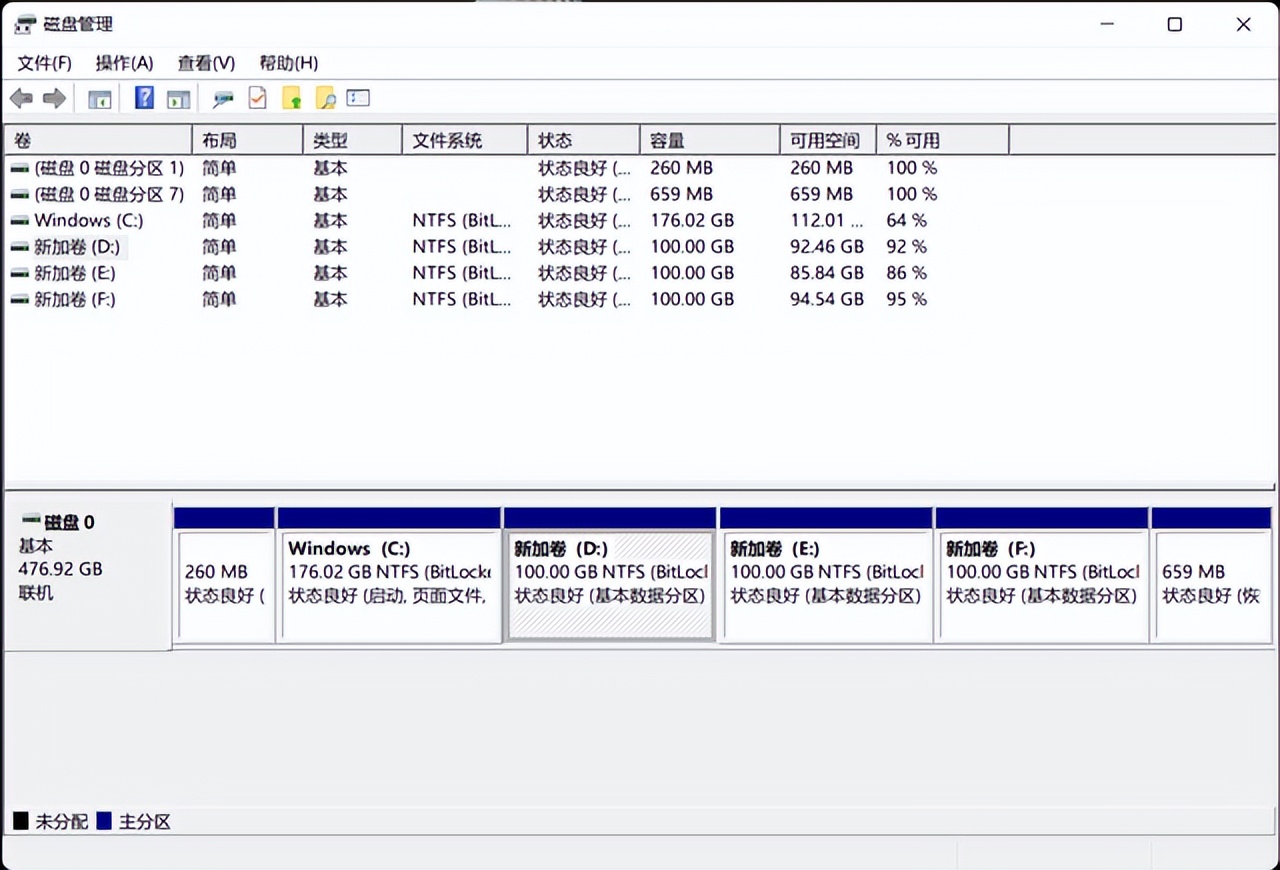Click the Forward arrow toolbar icon
Image resolution: width=1280 pixels, height=870 pixels.
point(54,98)
